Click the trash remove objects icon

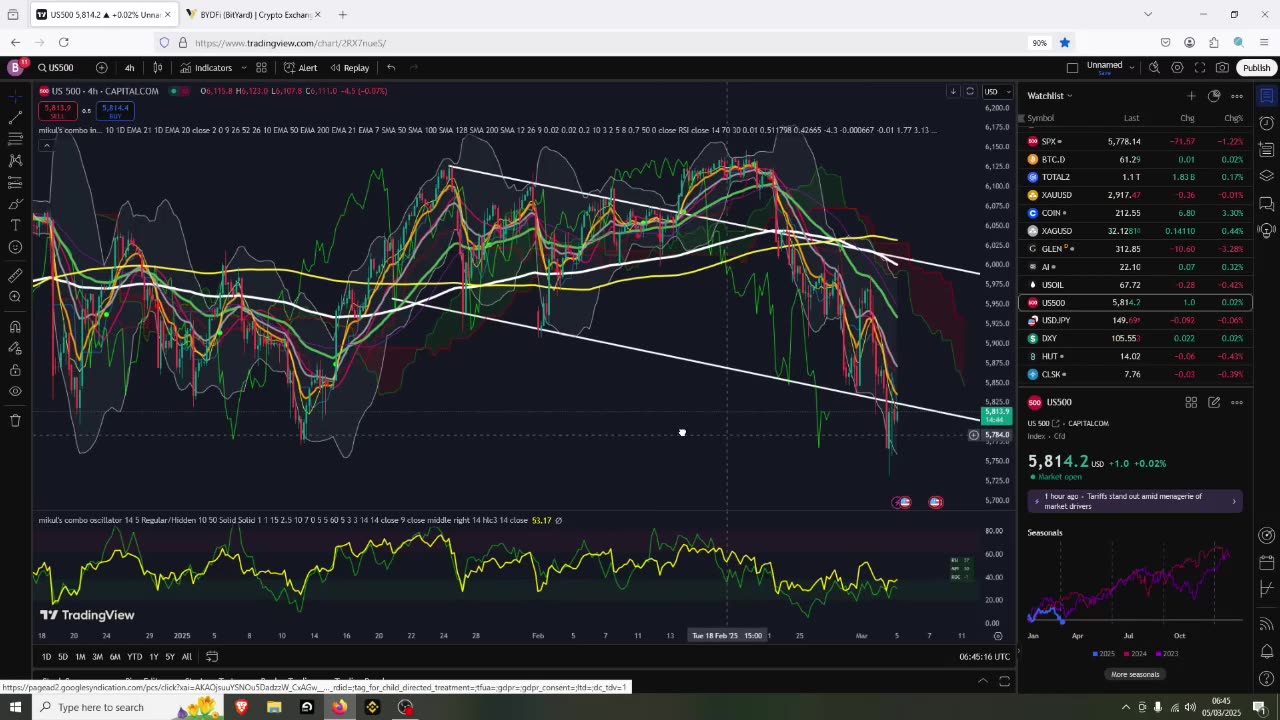(x=15, y=420)
